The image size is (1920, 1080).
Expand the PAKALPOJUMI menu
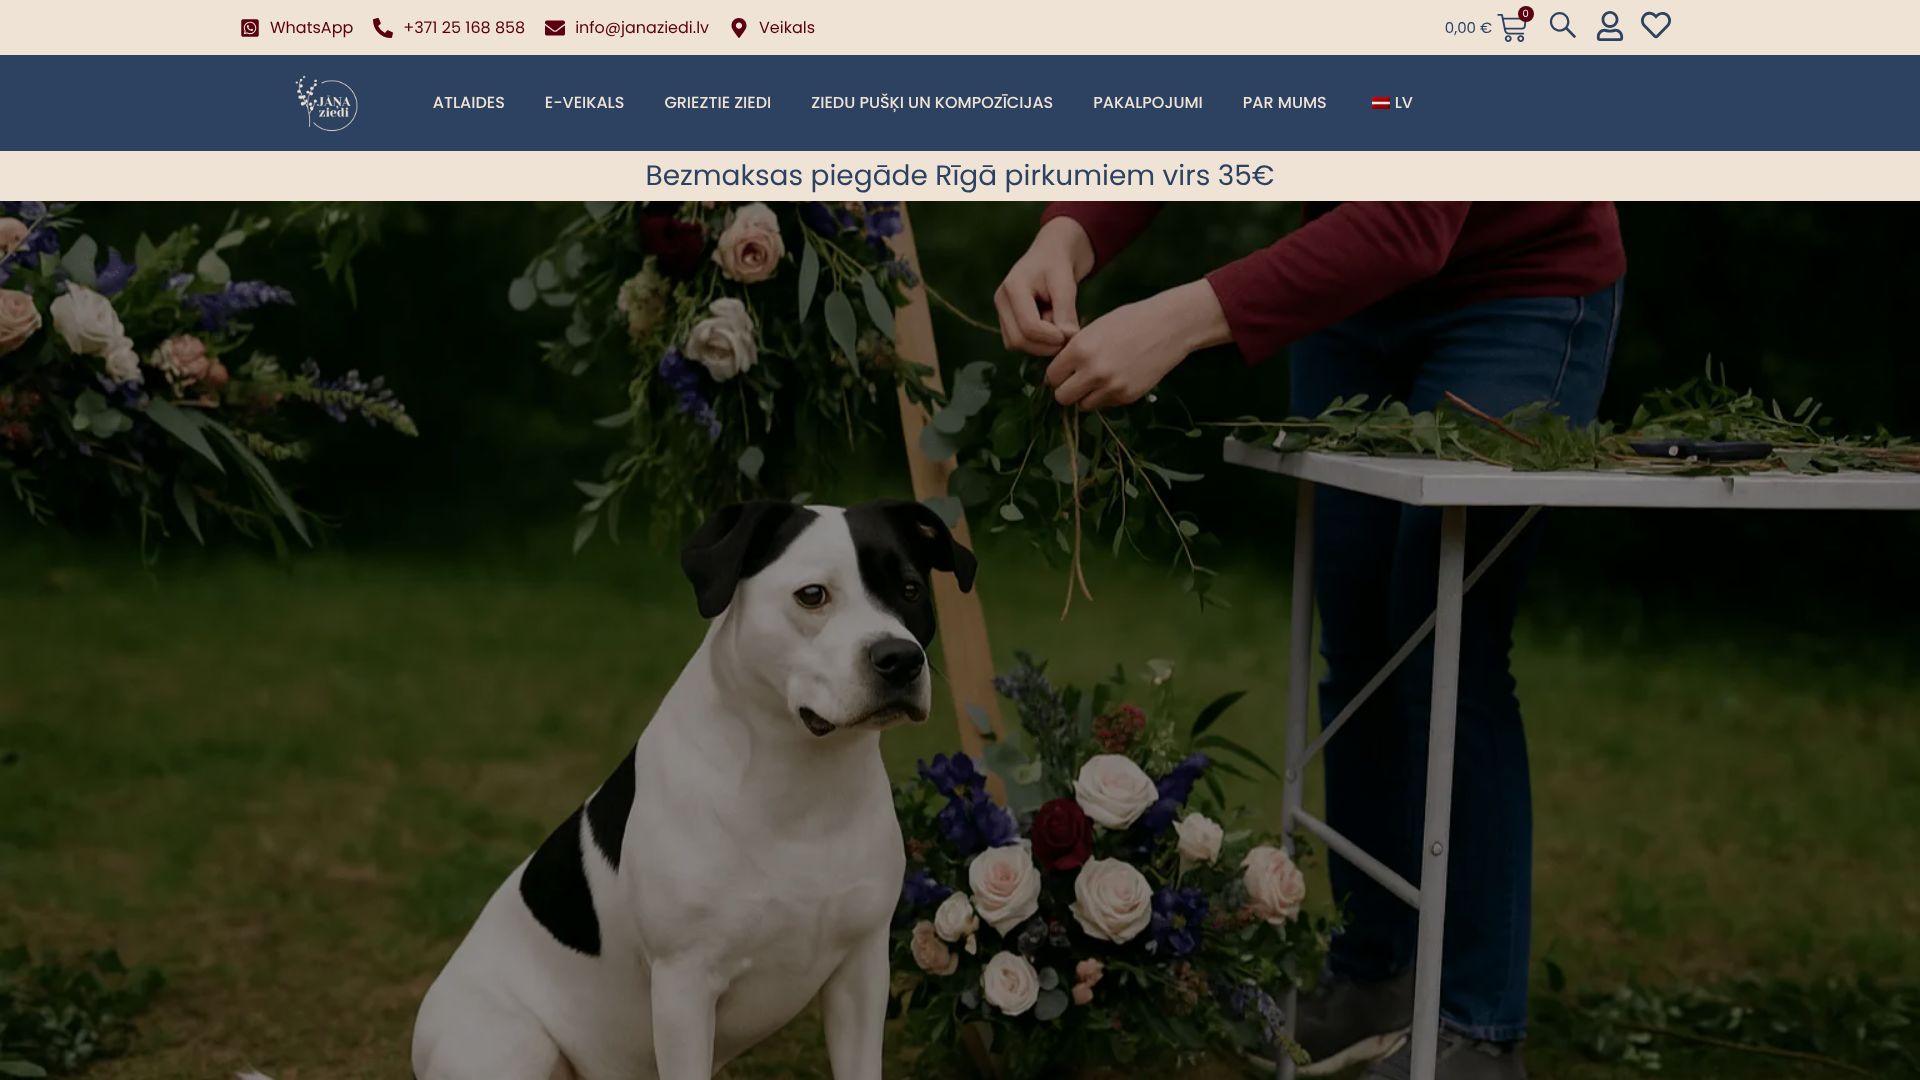pyautogui.click(x=1147, y=103)
